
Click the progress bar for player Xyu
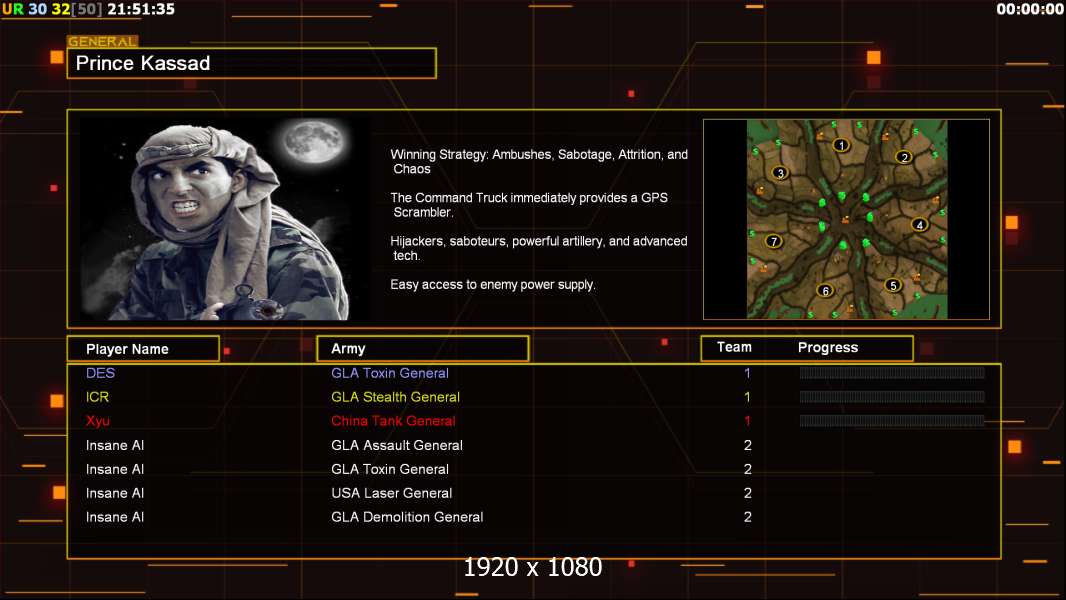tap(891, 421)
